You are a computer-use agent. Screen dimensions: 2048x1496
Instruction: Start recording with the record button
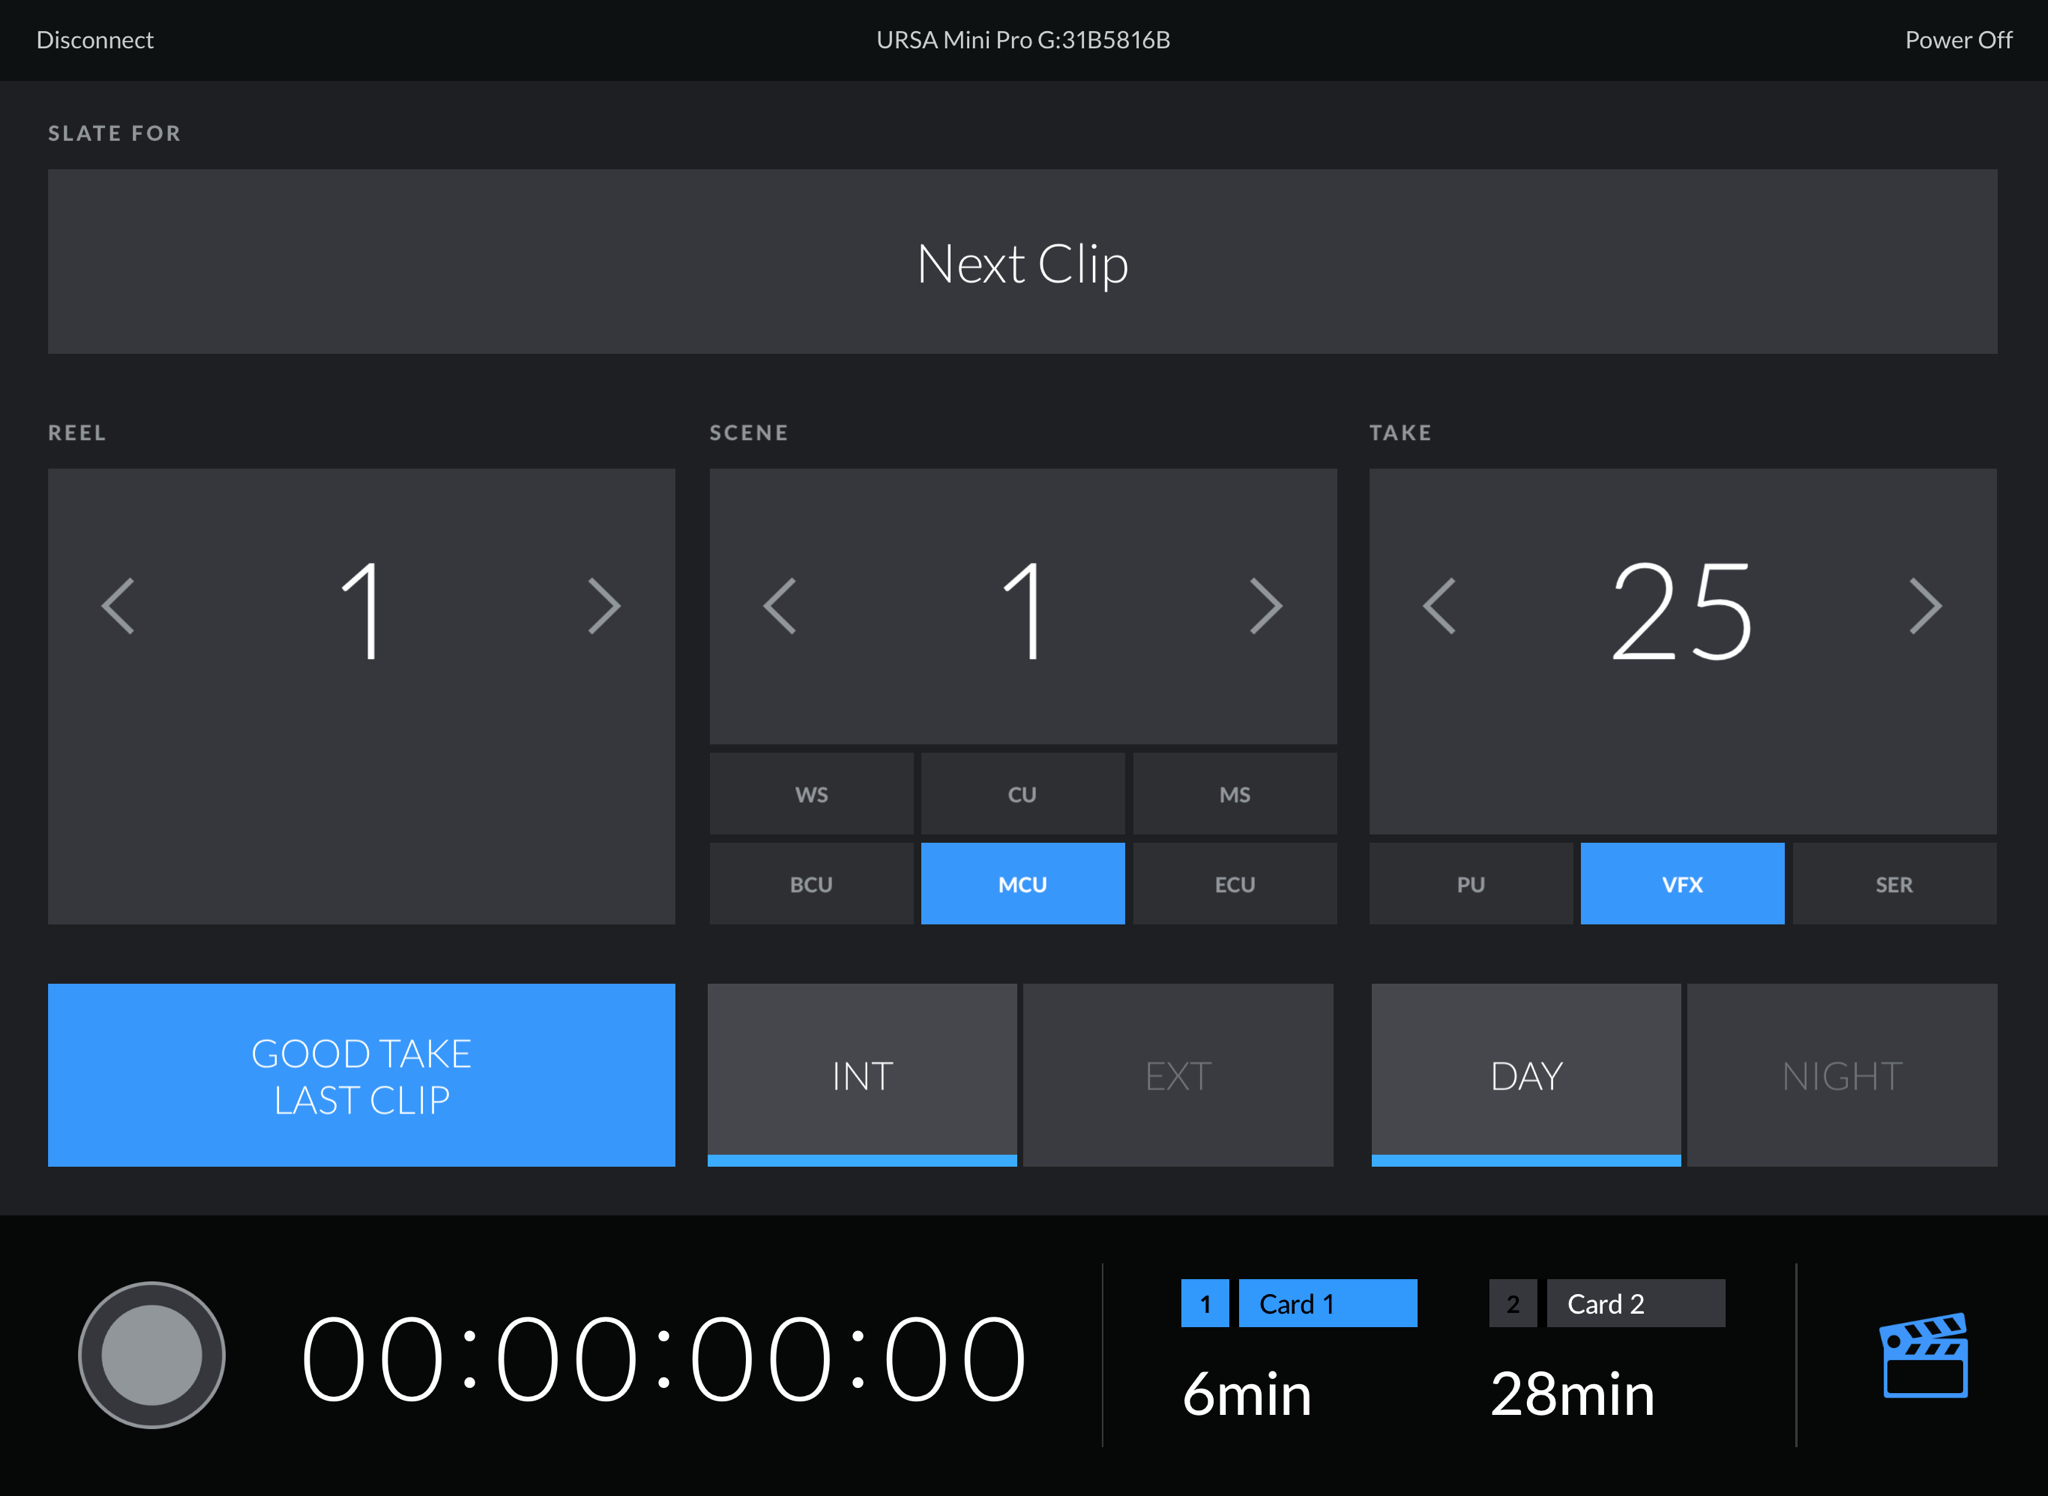click(x=152, y=1354)
